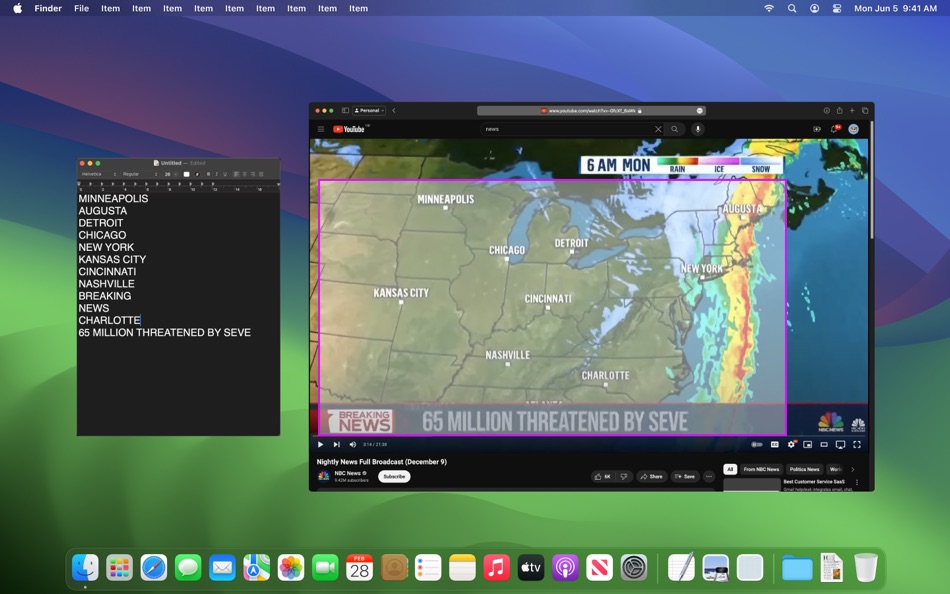Dislike the Nightly News video

[623, 476]
